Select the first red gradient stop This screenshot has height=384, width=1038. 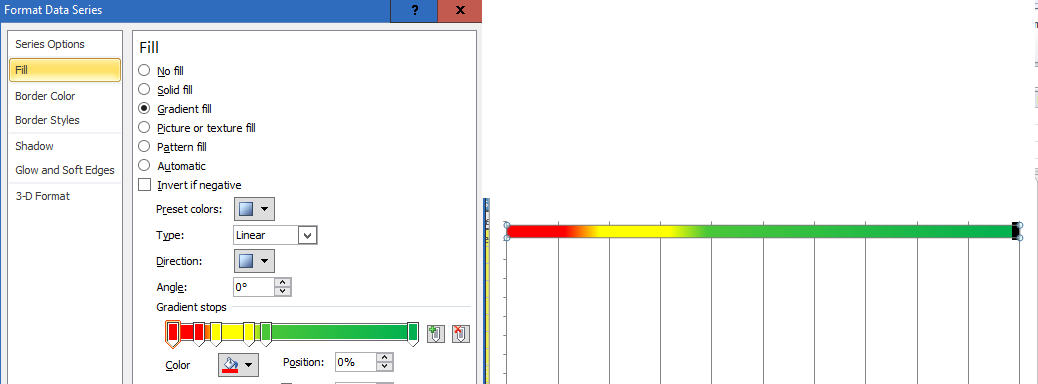(x=173, y=334)
